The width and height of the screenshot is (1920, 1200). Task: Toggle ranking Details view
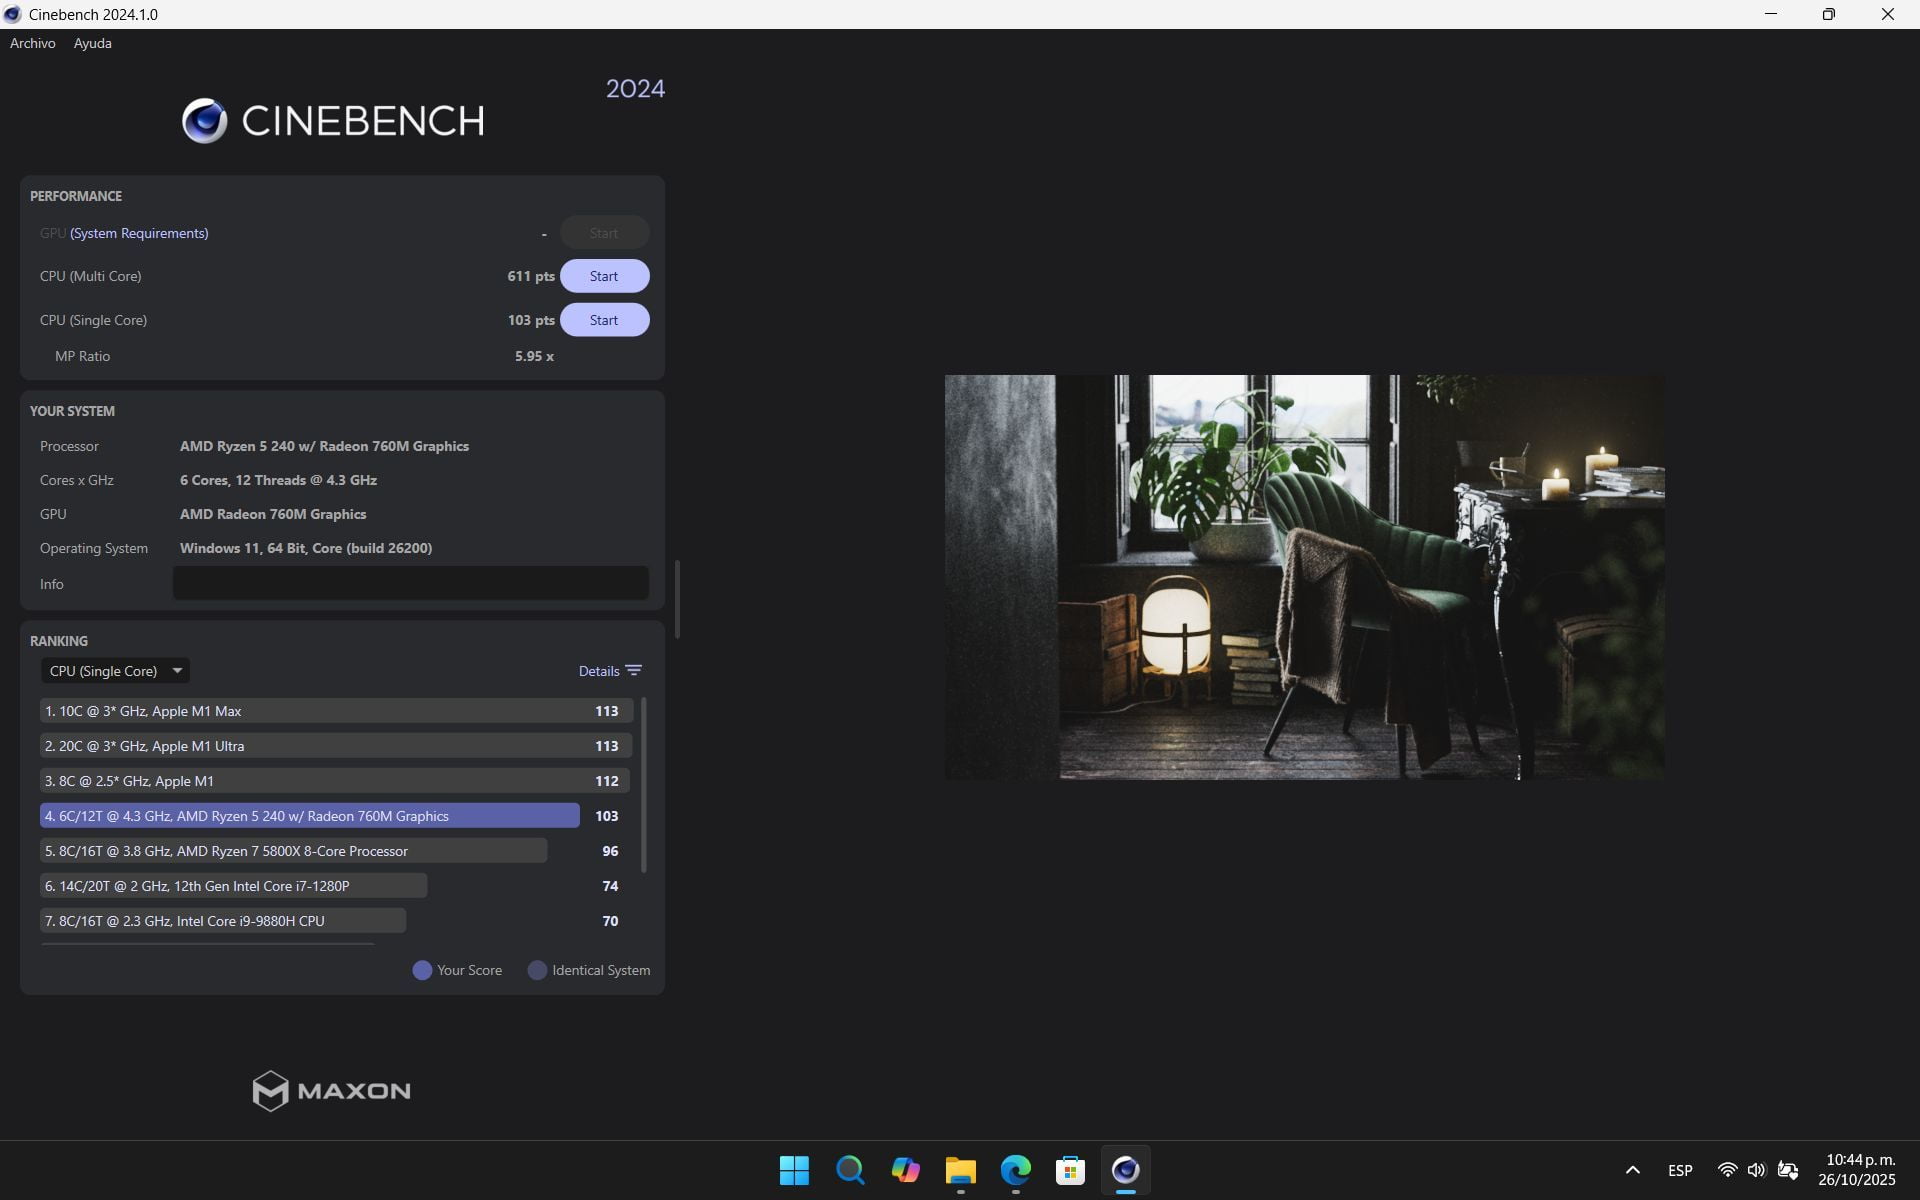tap(599, 671)
